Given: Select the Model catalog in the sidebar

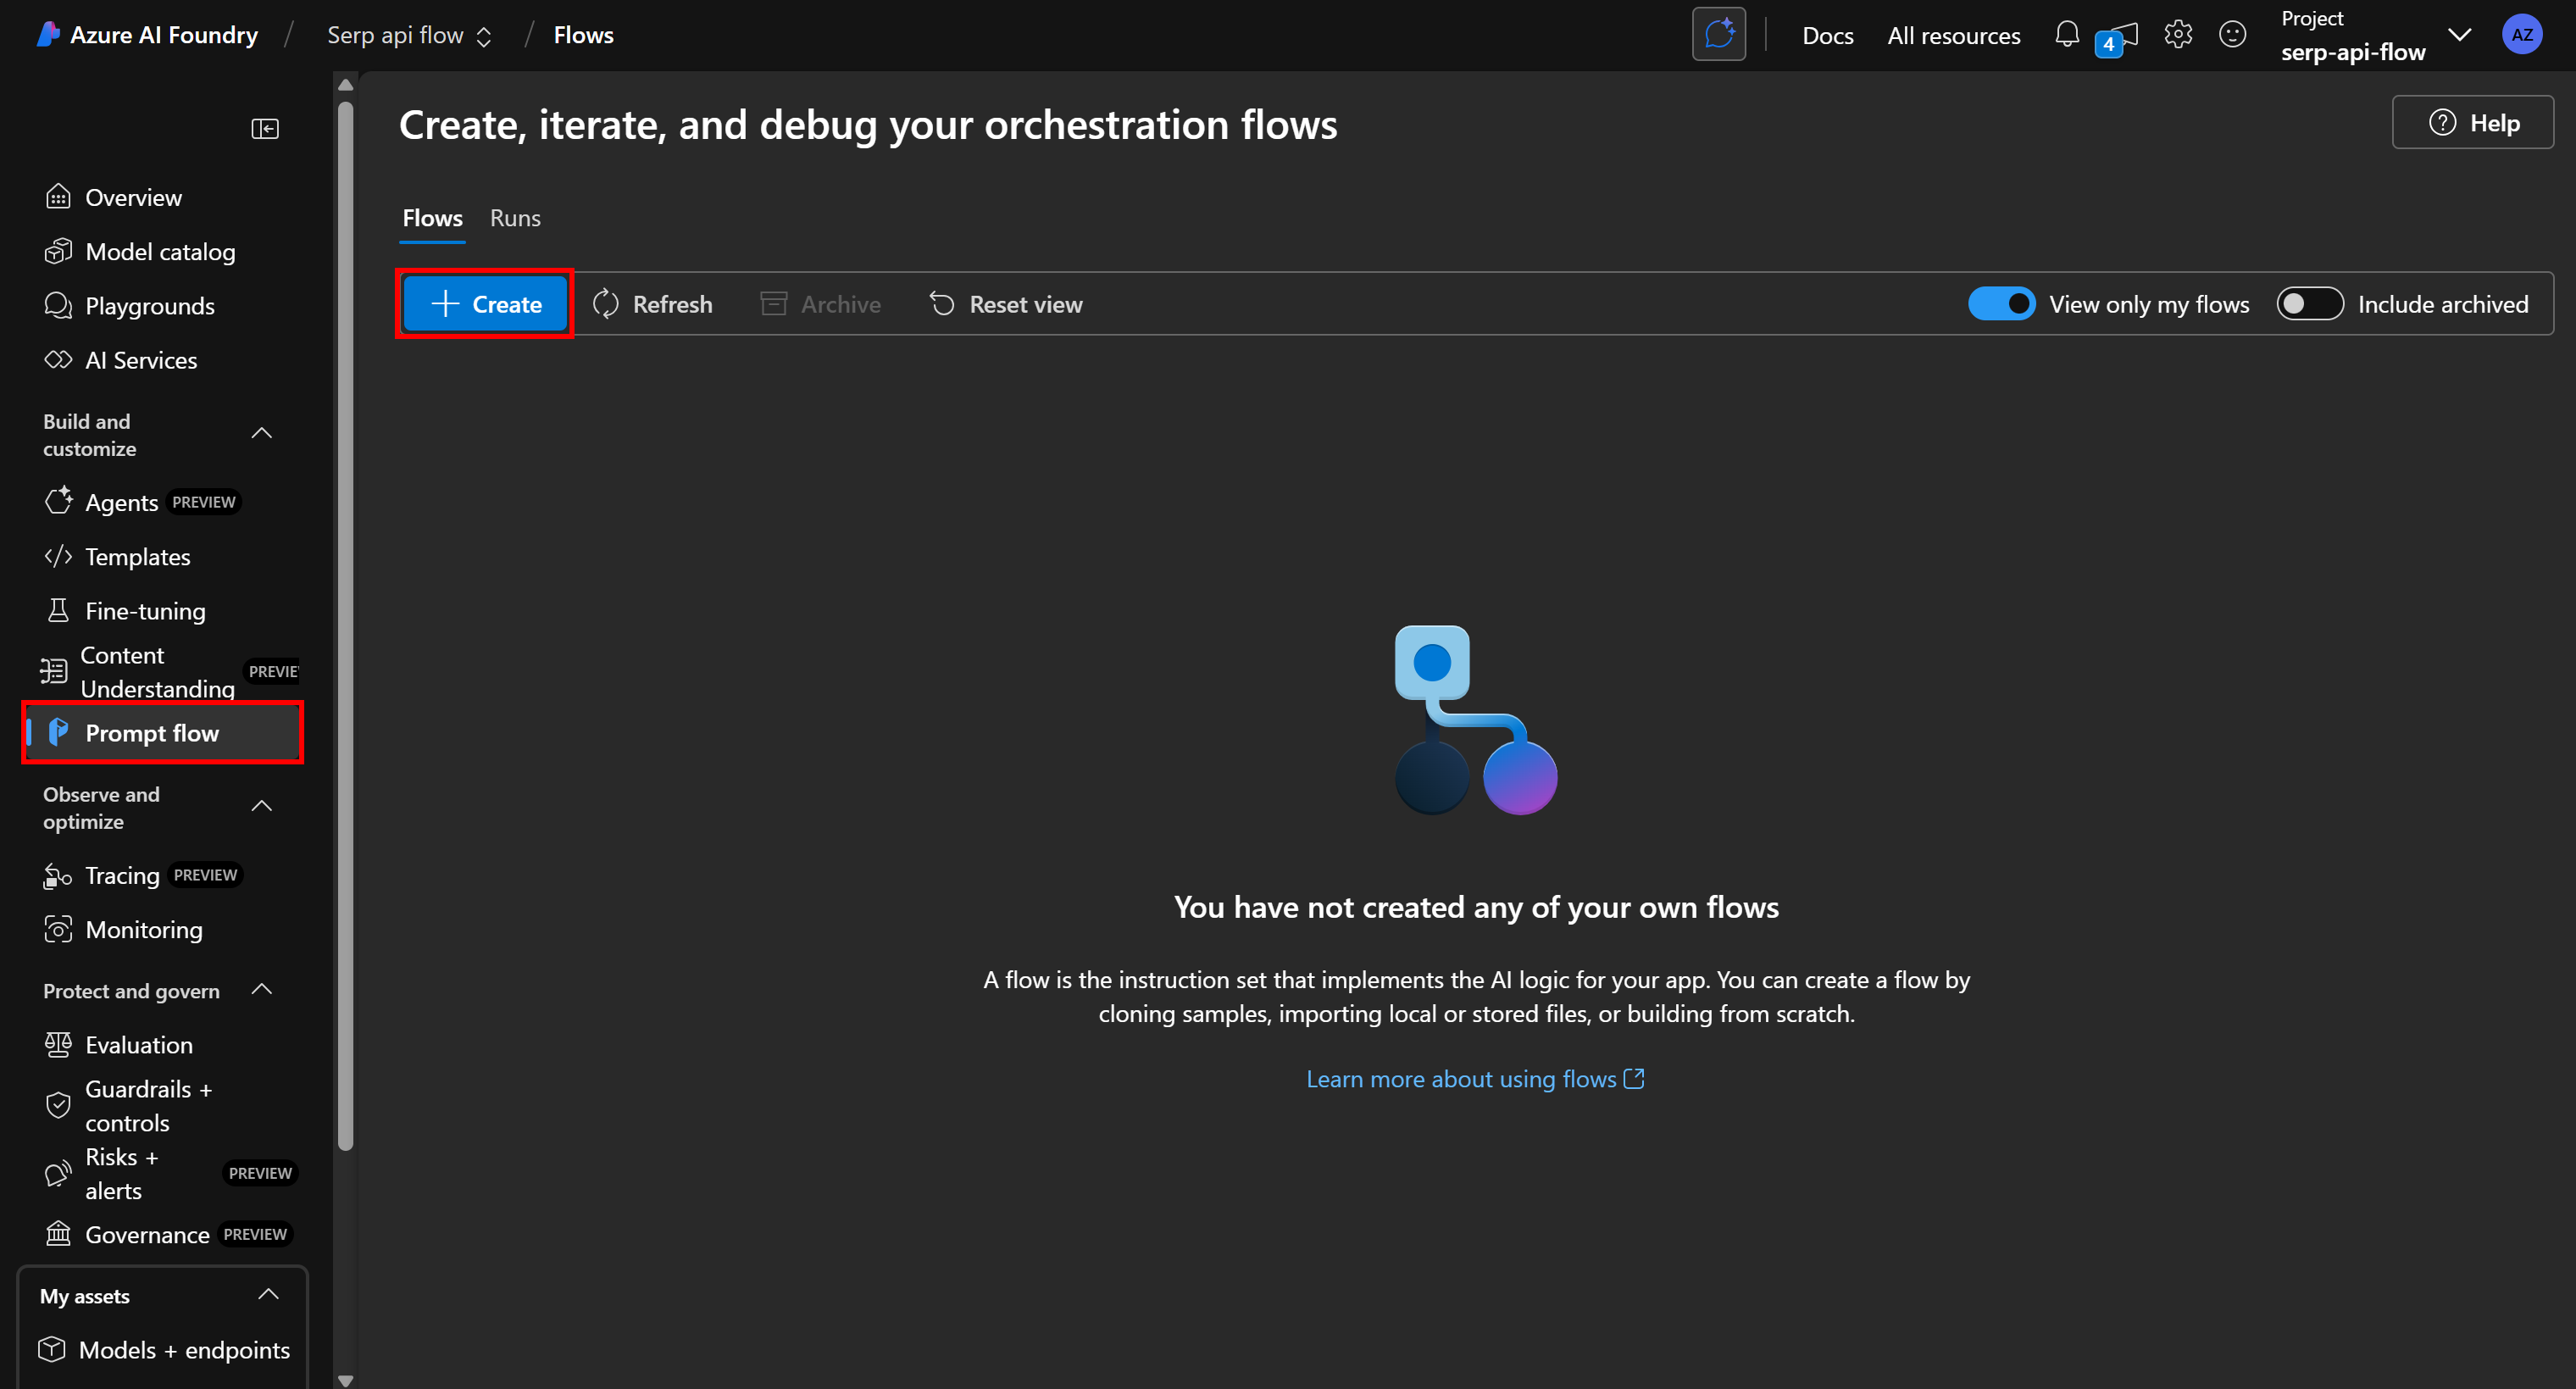Looking at the screenshot, I should 161,251.
